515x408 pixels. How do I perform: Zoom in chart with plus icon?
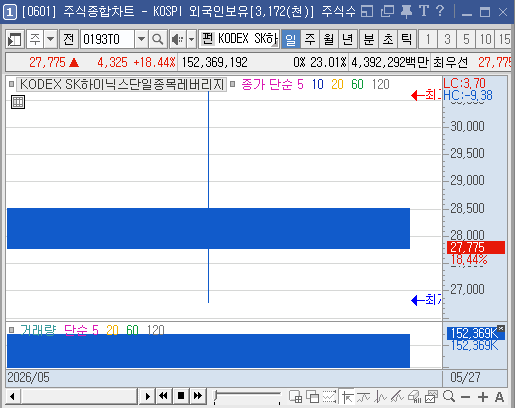[x=483, y=397]
